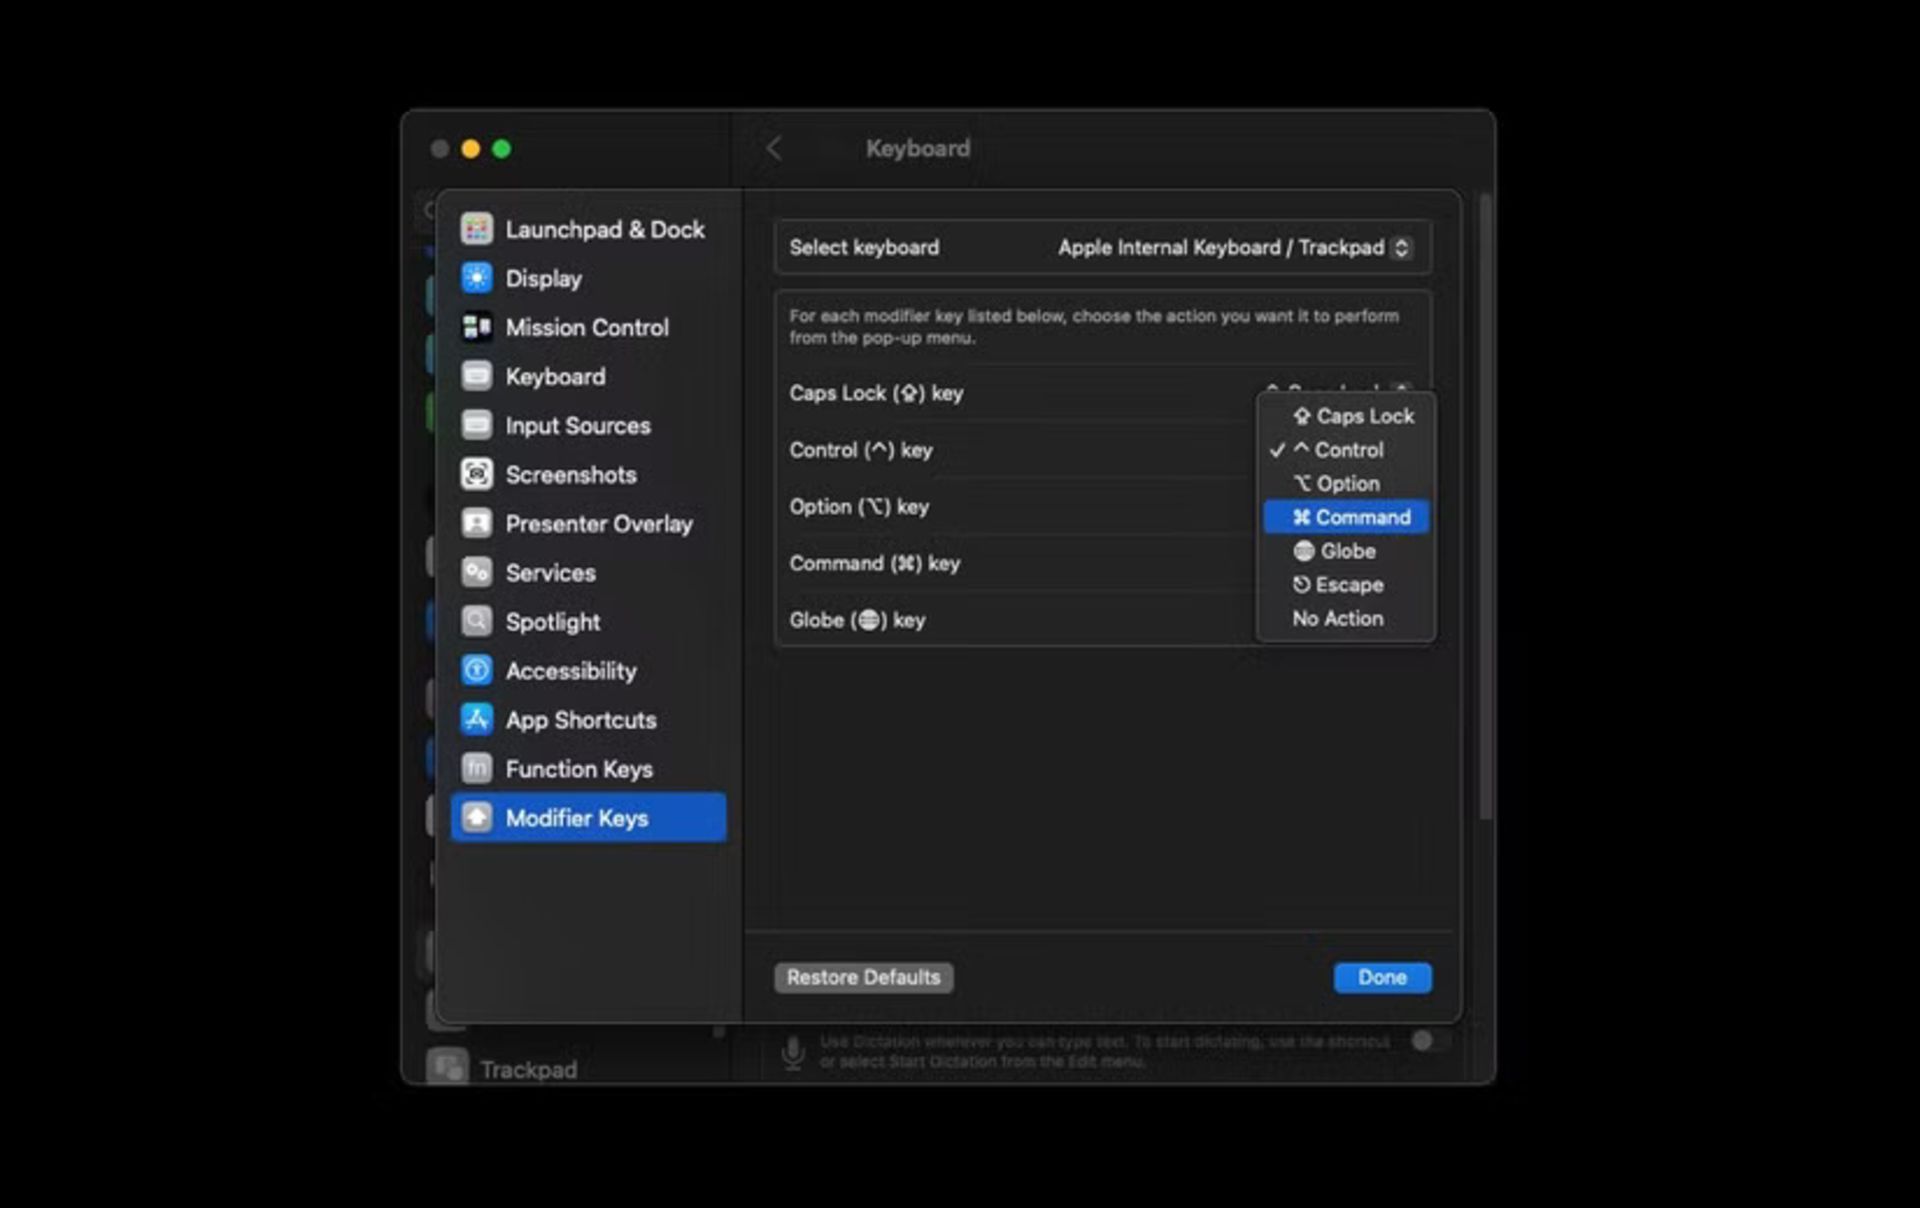Click the Display settings icon
The image size is (1920, 1208).
(479, 277)
